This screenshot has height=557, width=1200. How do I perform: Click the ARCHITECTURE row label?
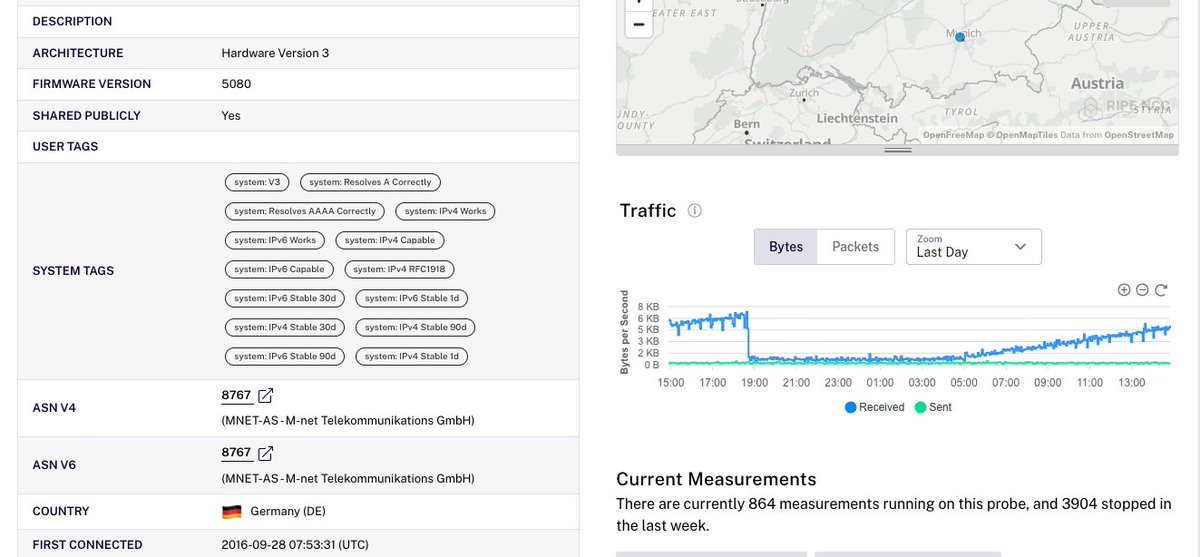point(78,53)
